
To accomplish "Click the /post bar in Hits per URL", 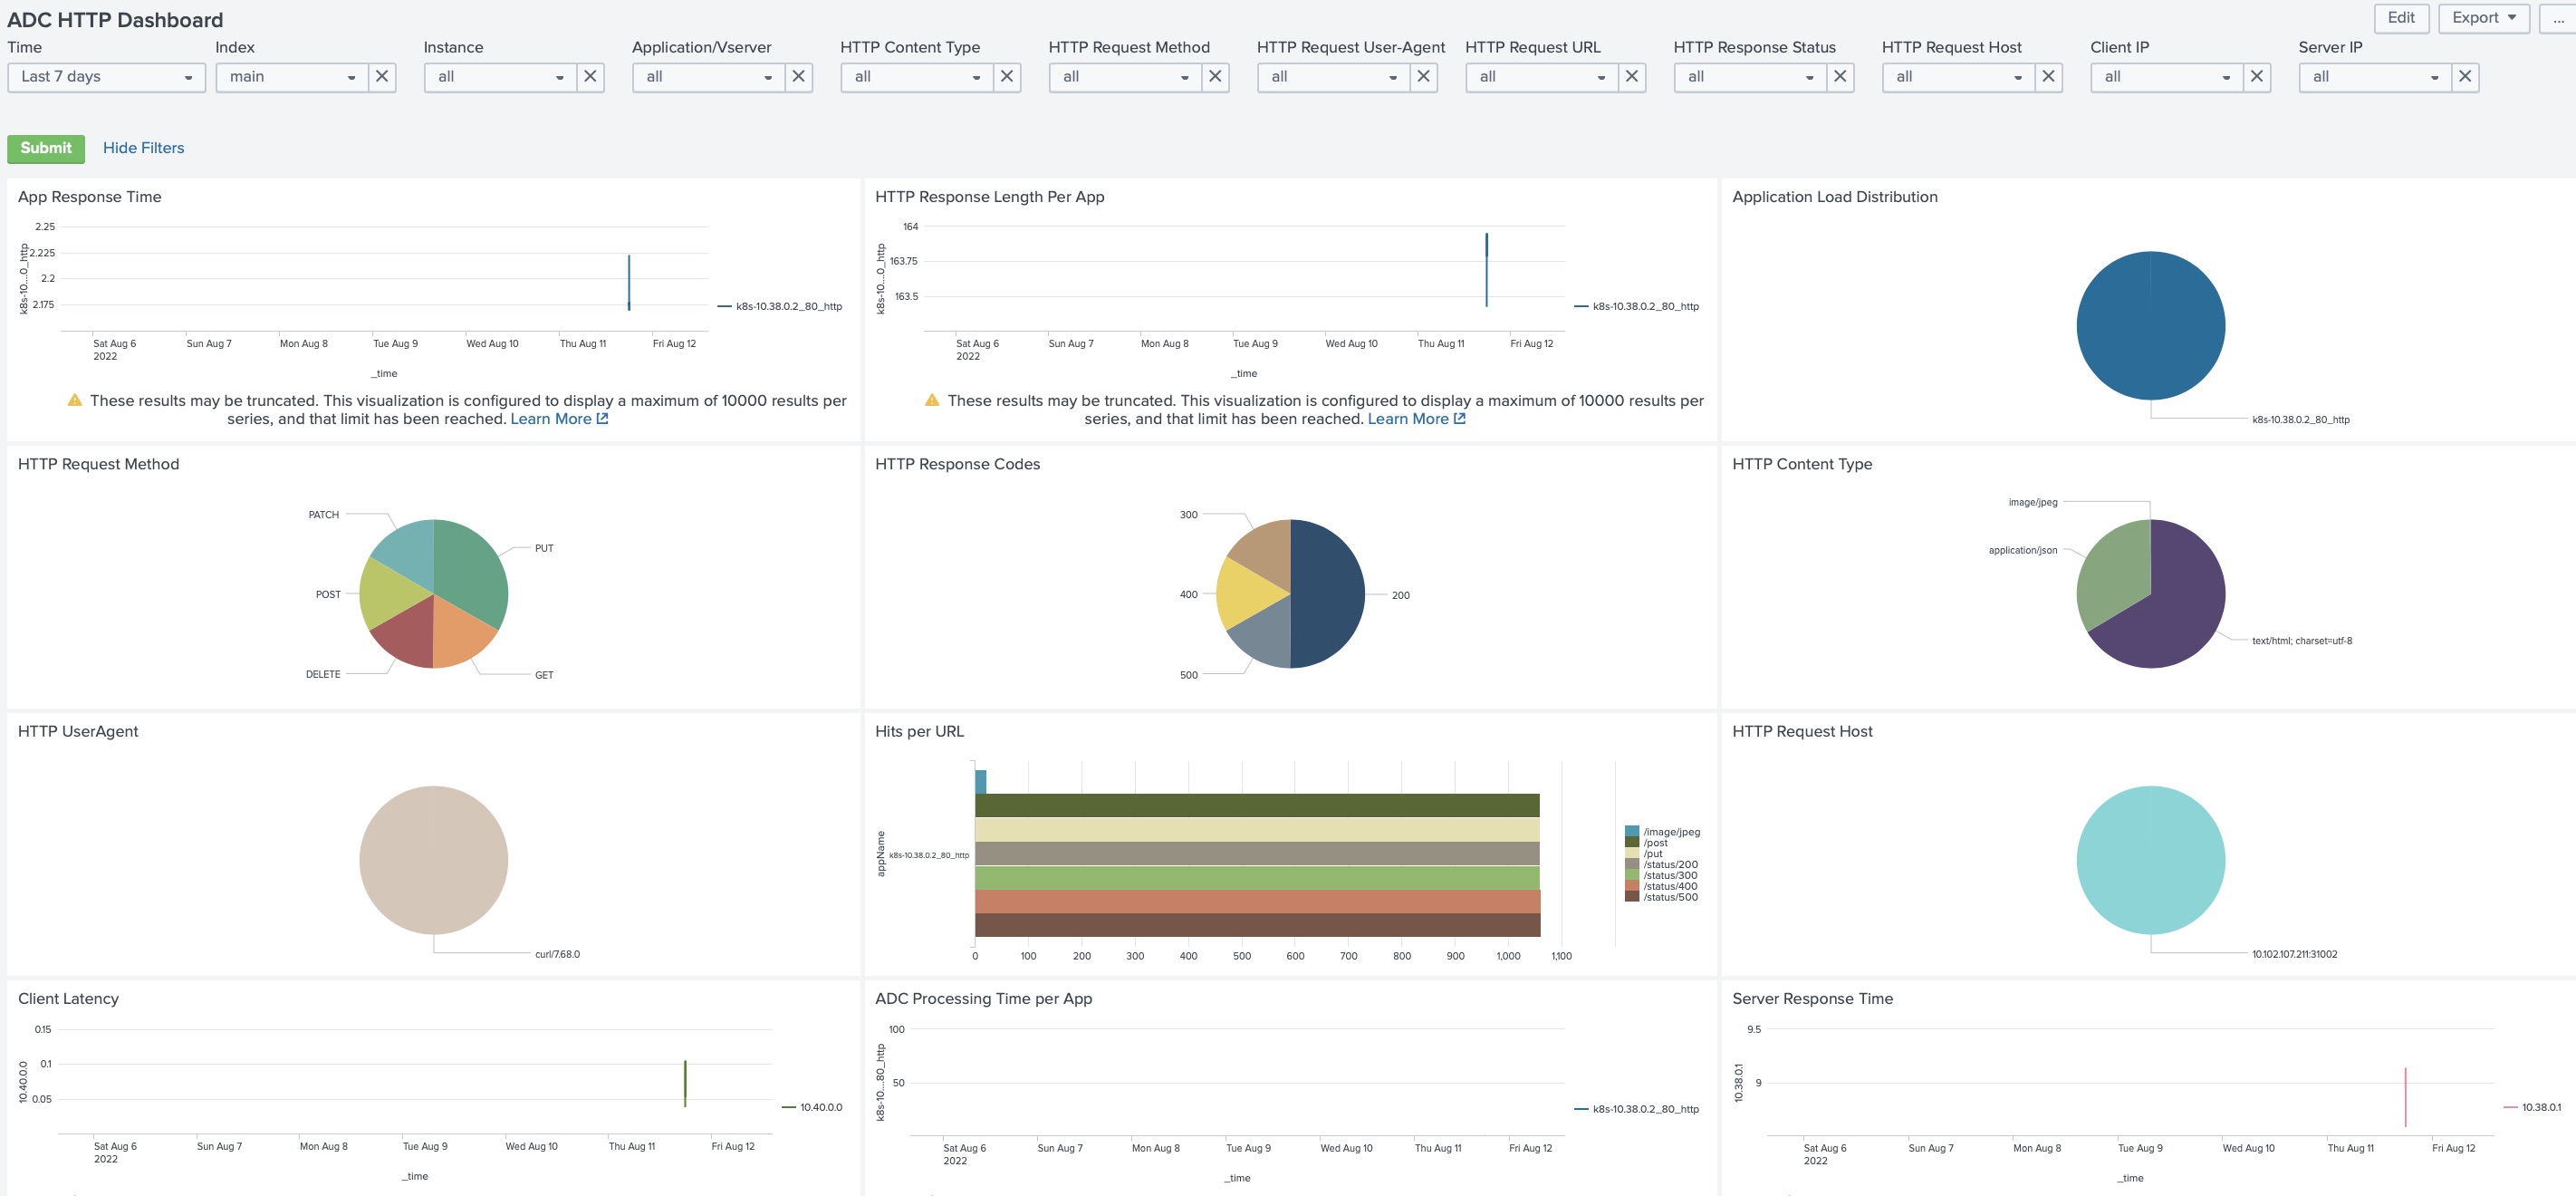I will pyautogui.click(x=1257, y=805).
